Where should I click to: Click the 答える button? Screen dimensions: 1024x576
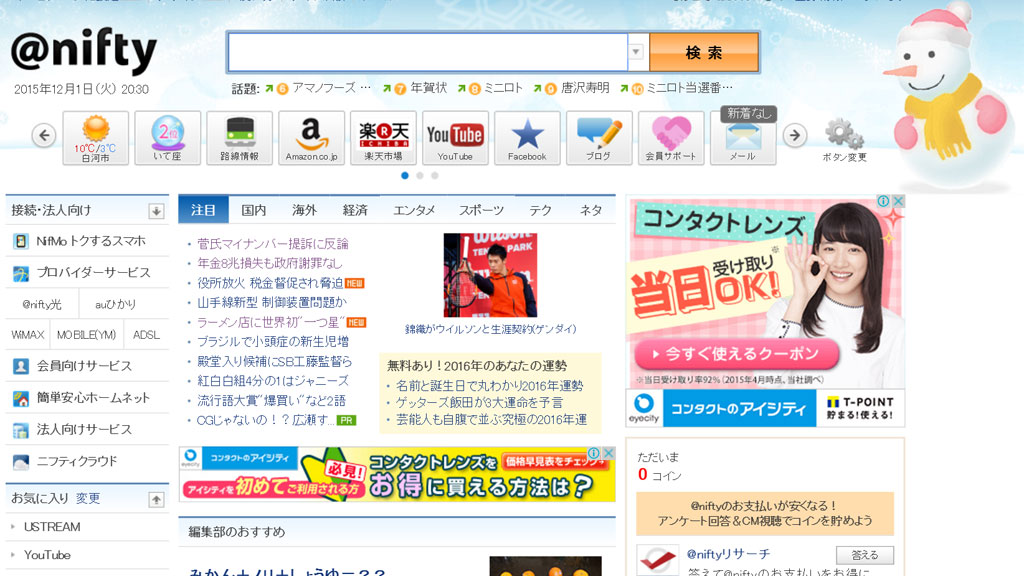click(865, 555)
